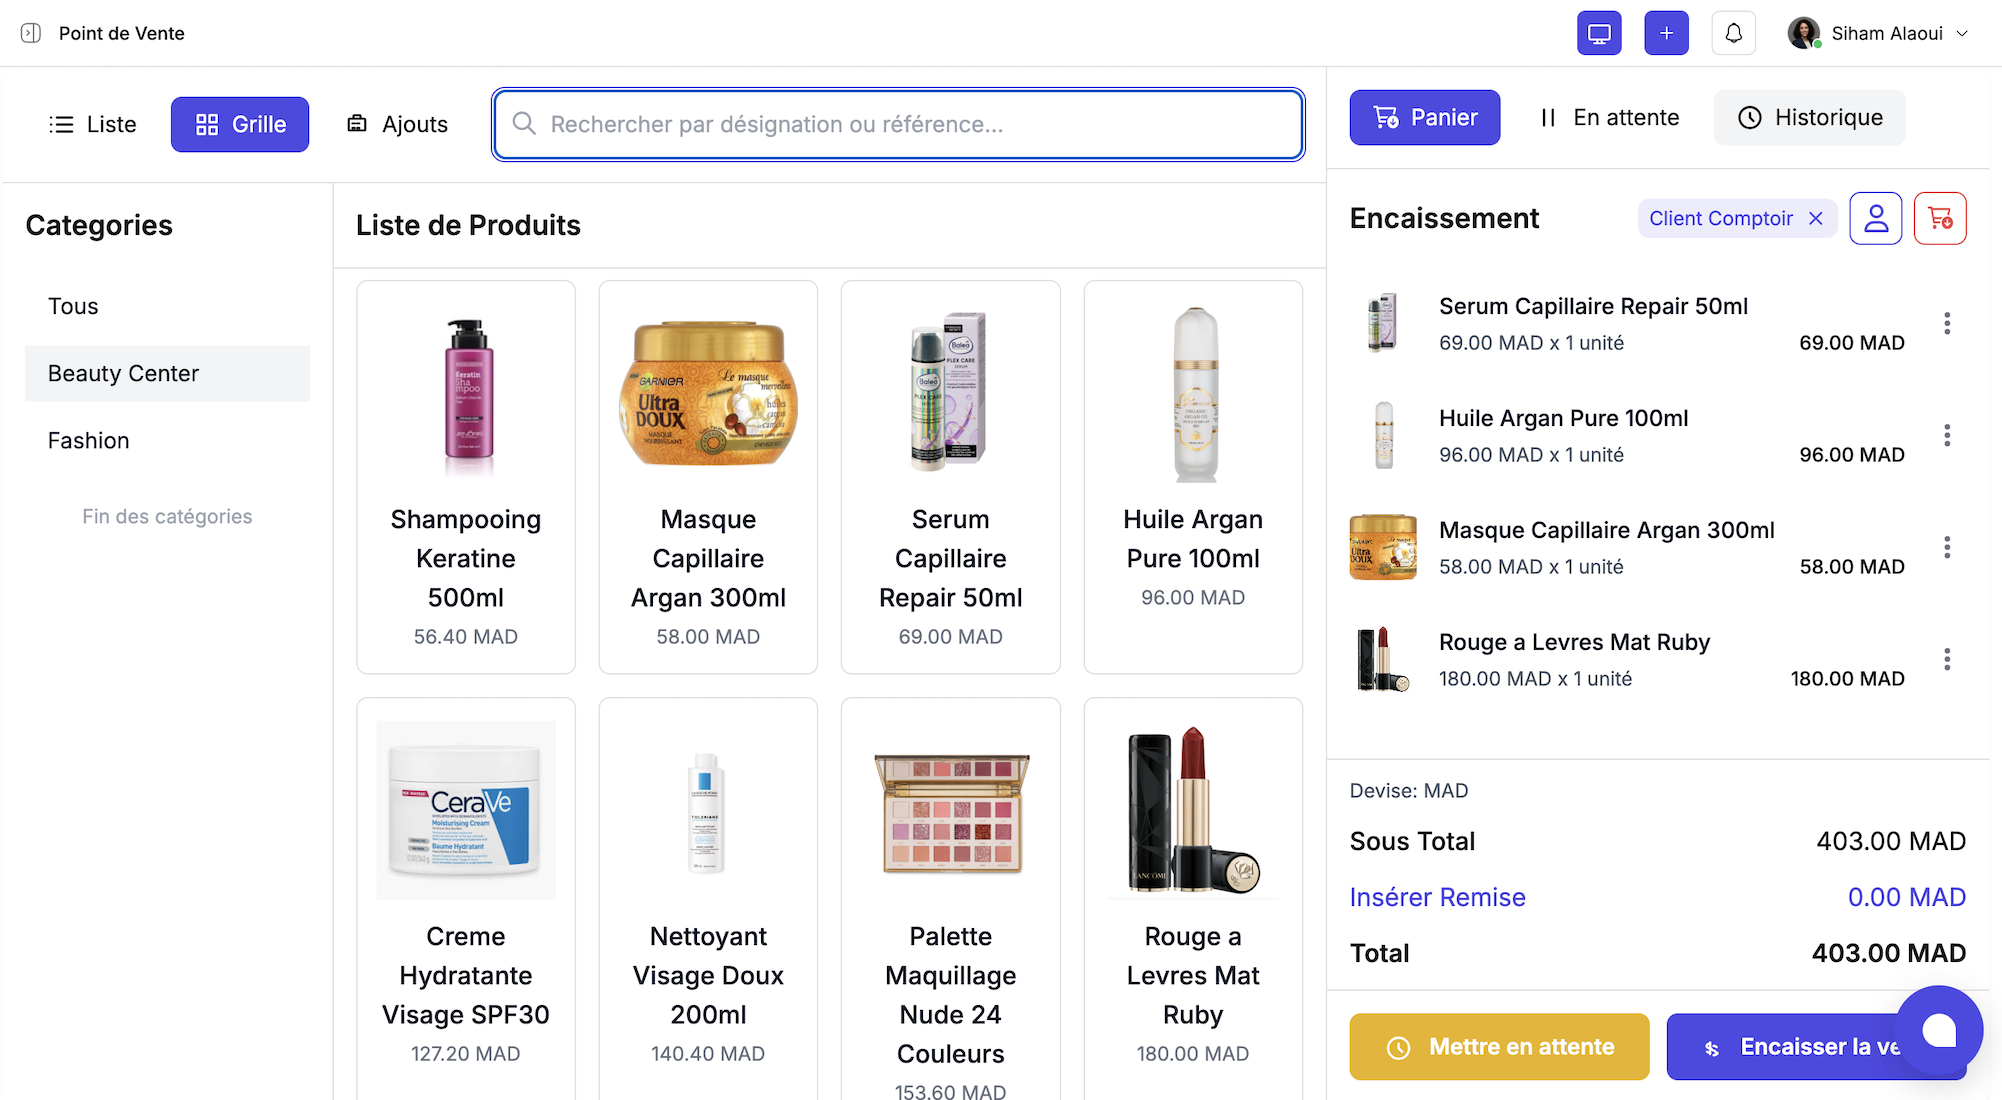
Task: Open notifications bell icon
Action: 1733,33
